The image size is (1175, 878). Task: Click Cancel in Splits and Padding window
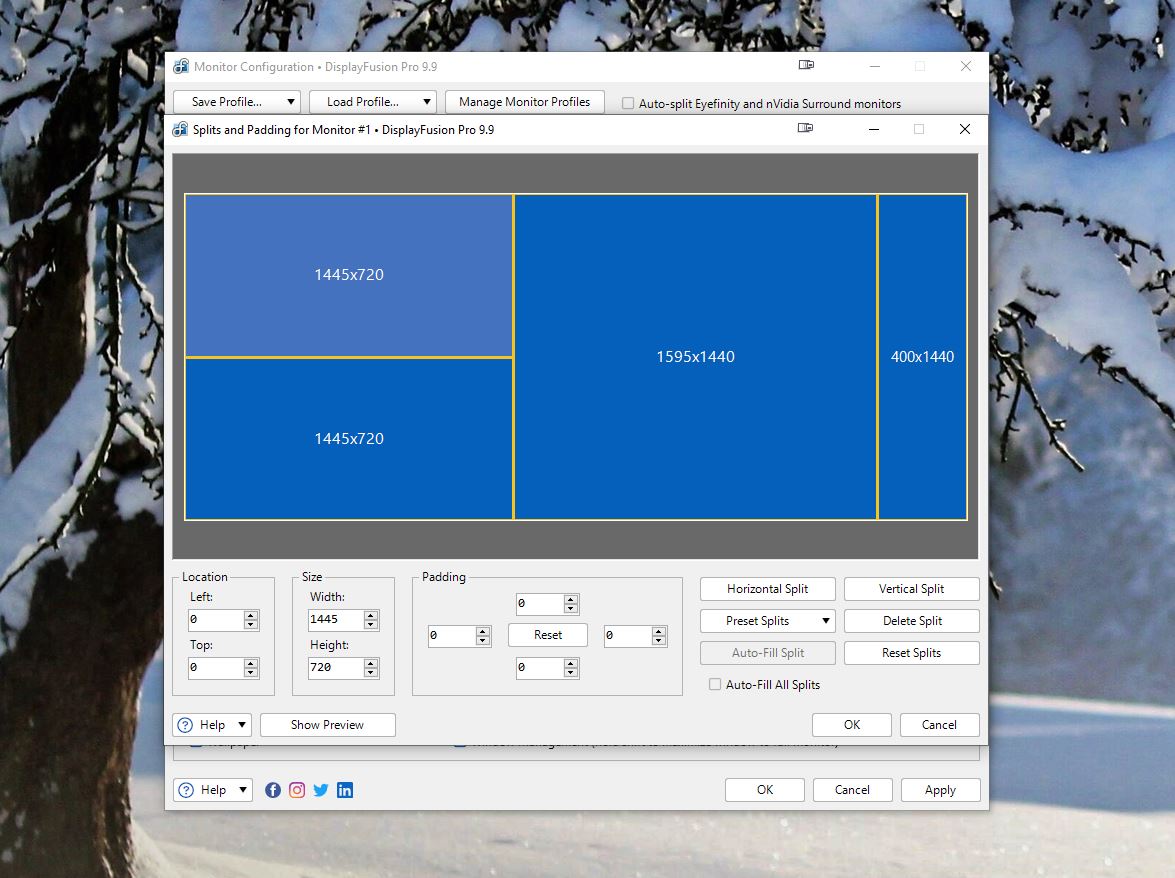click(940, 724)
